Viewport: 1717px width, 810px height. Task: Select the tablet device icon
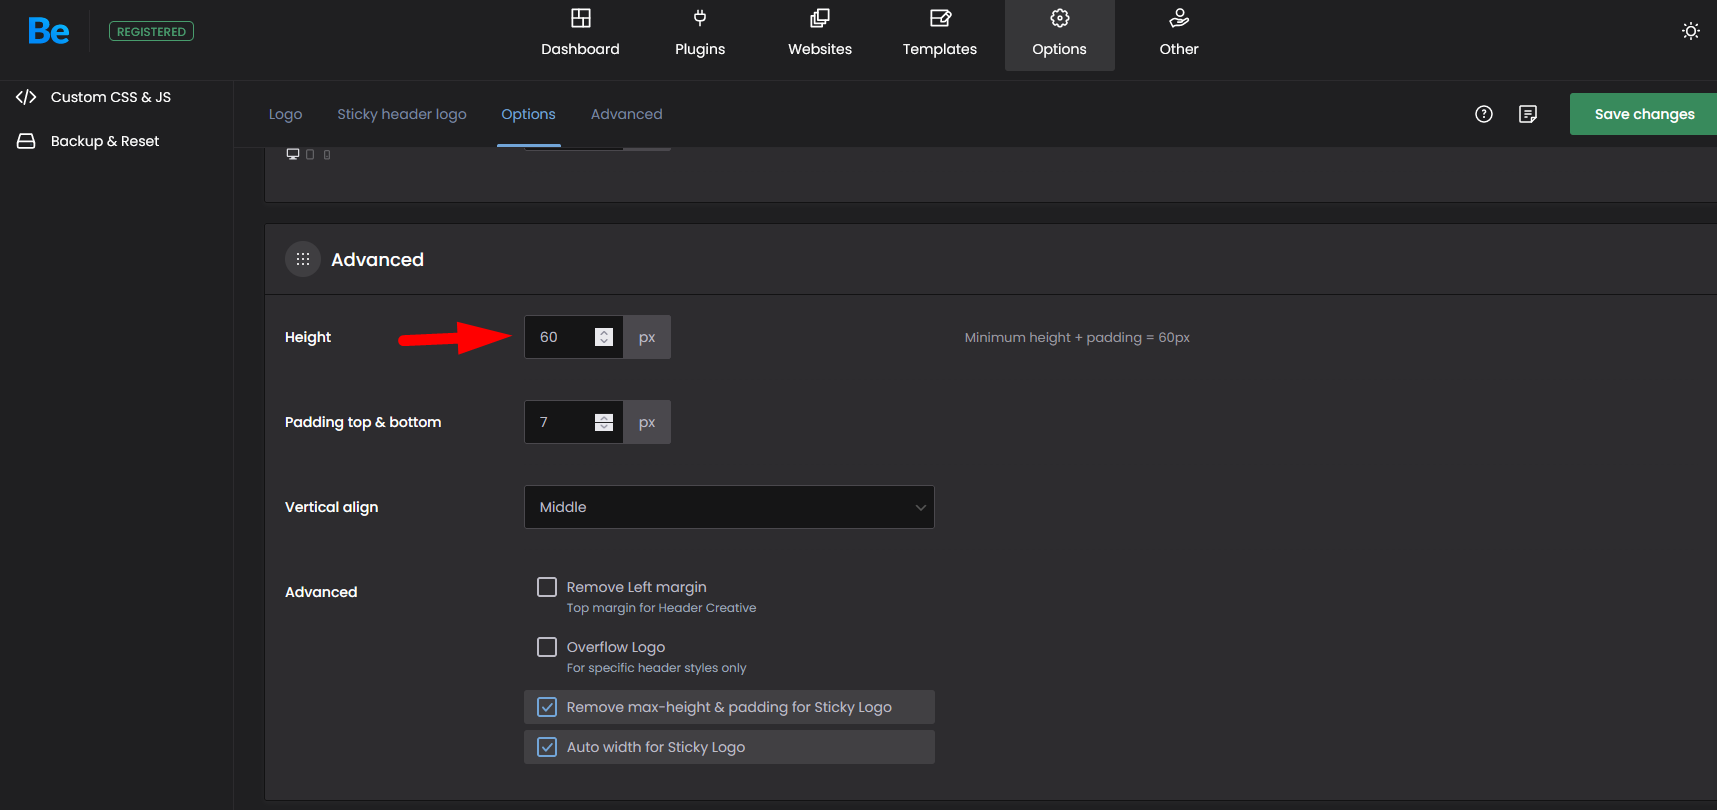pos(310,154)
